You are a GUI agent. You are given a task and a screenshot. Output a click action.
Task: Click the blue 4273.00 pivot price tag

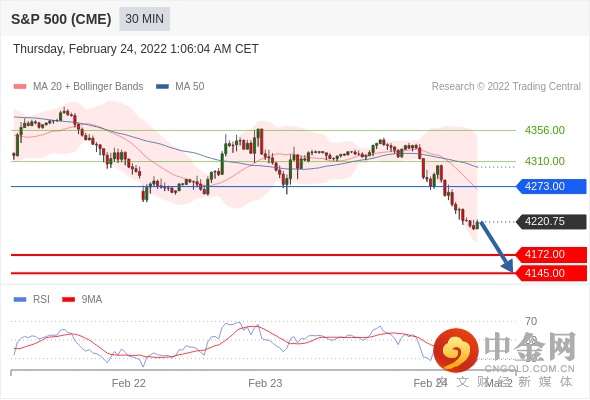[x=551, y=186]
